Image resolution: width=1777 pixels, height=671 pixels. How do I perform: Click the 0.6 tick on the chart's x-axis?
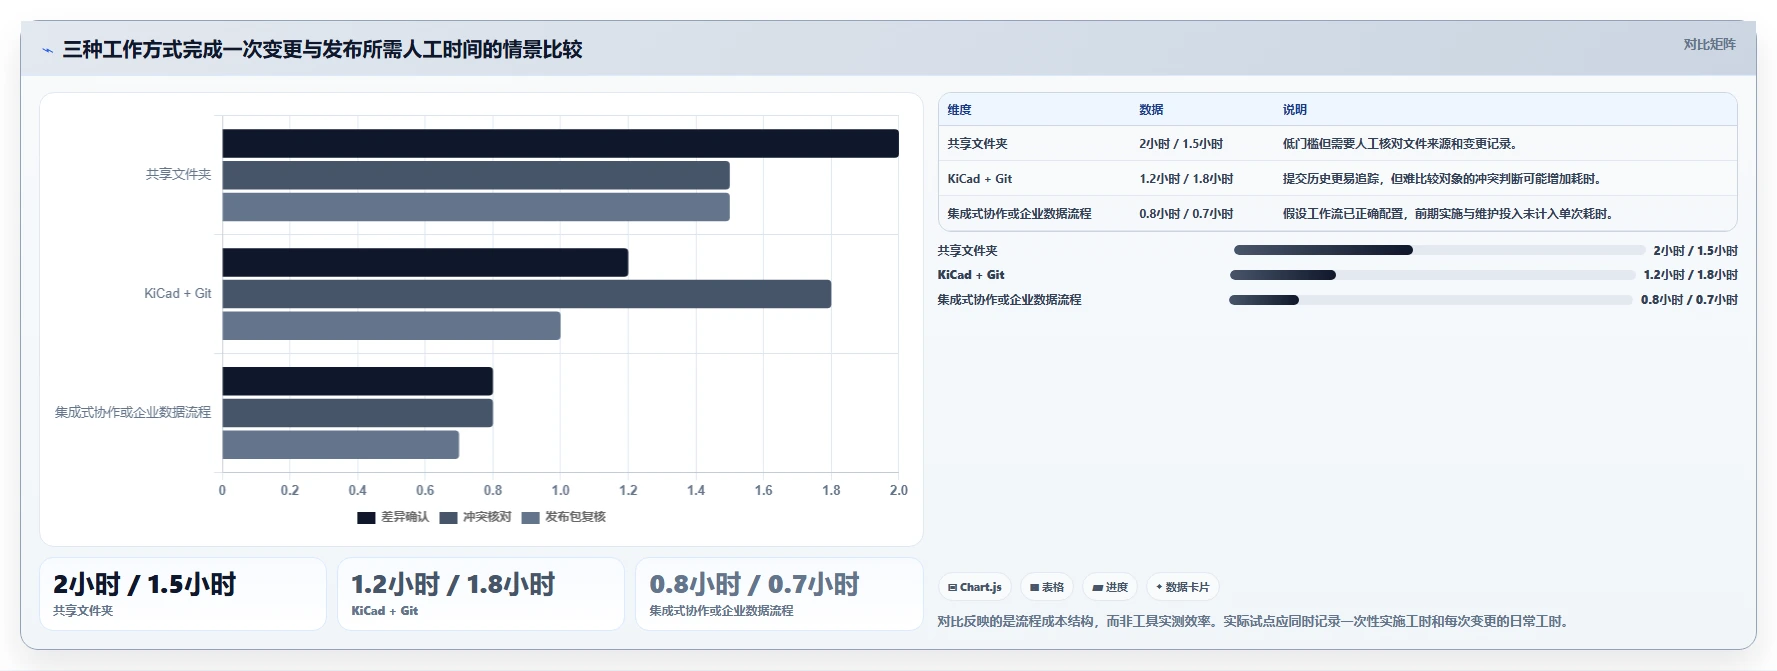coord(425,490)
